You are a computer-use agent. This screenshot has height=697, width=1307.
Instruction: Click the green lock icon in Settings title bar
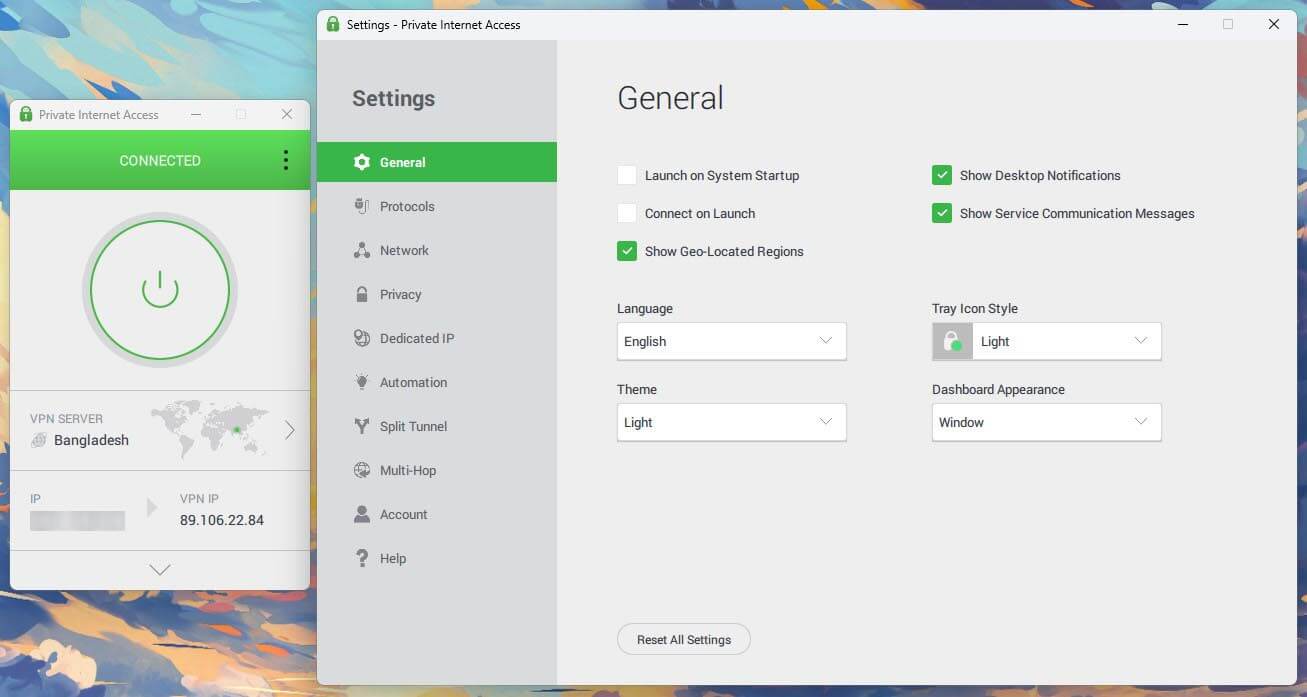(x=333, y=24)
